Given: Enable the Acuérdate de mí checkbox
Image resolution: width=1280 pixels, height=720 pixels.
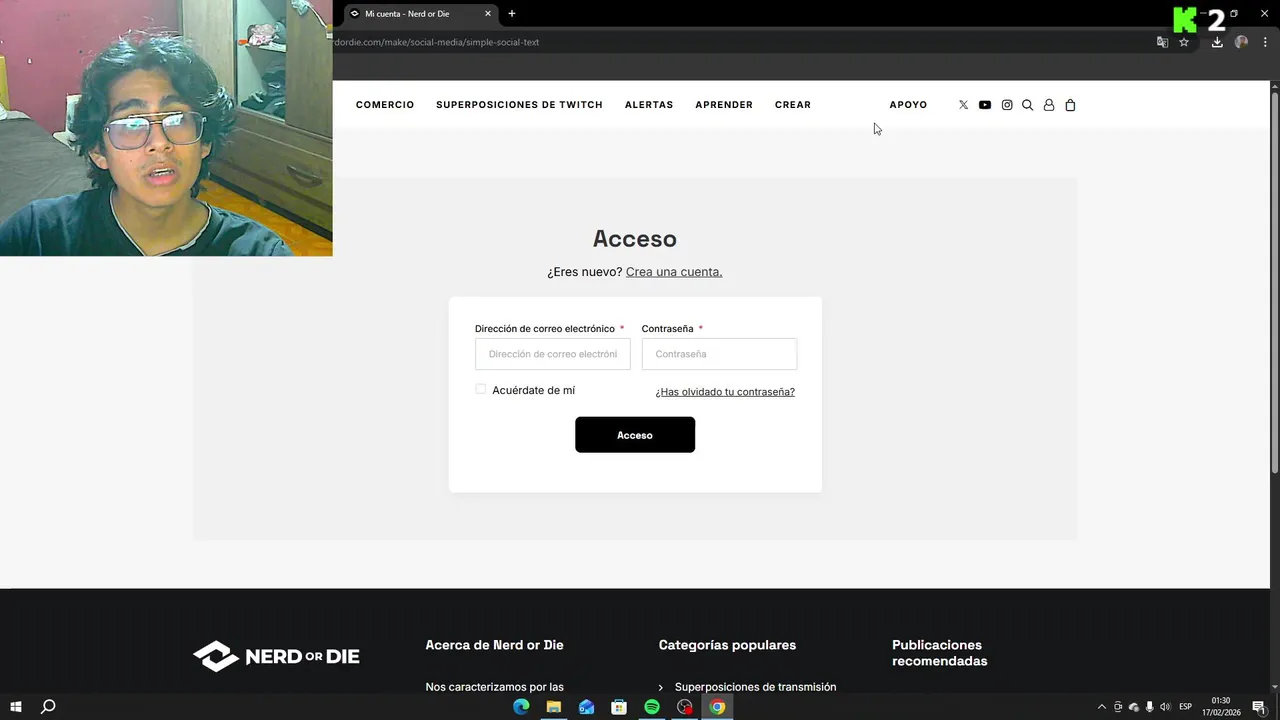Looking at the screenshot, I should coord(481,389).
